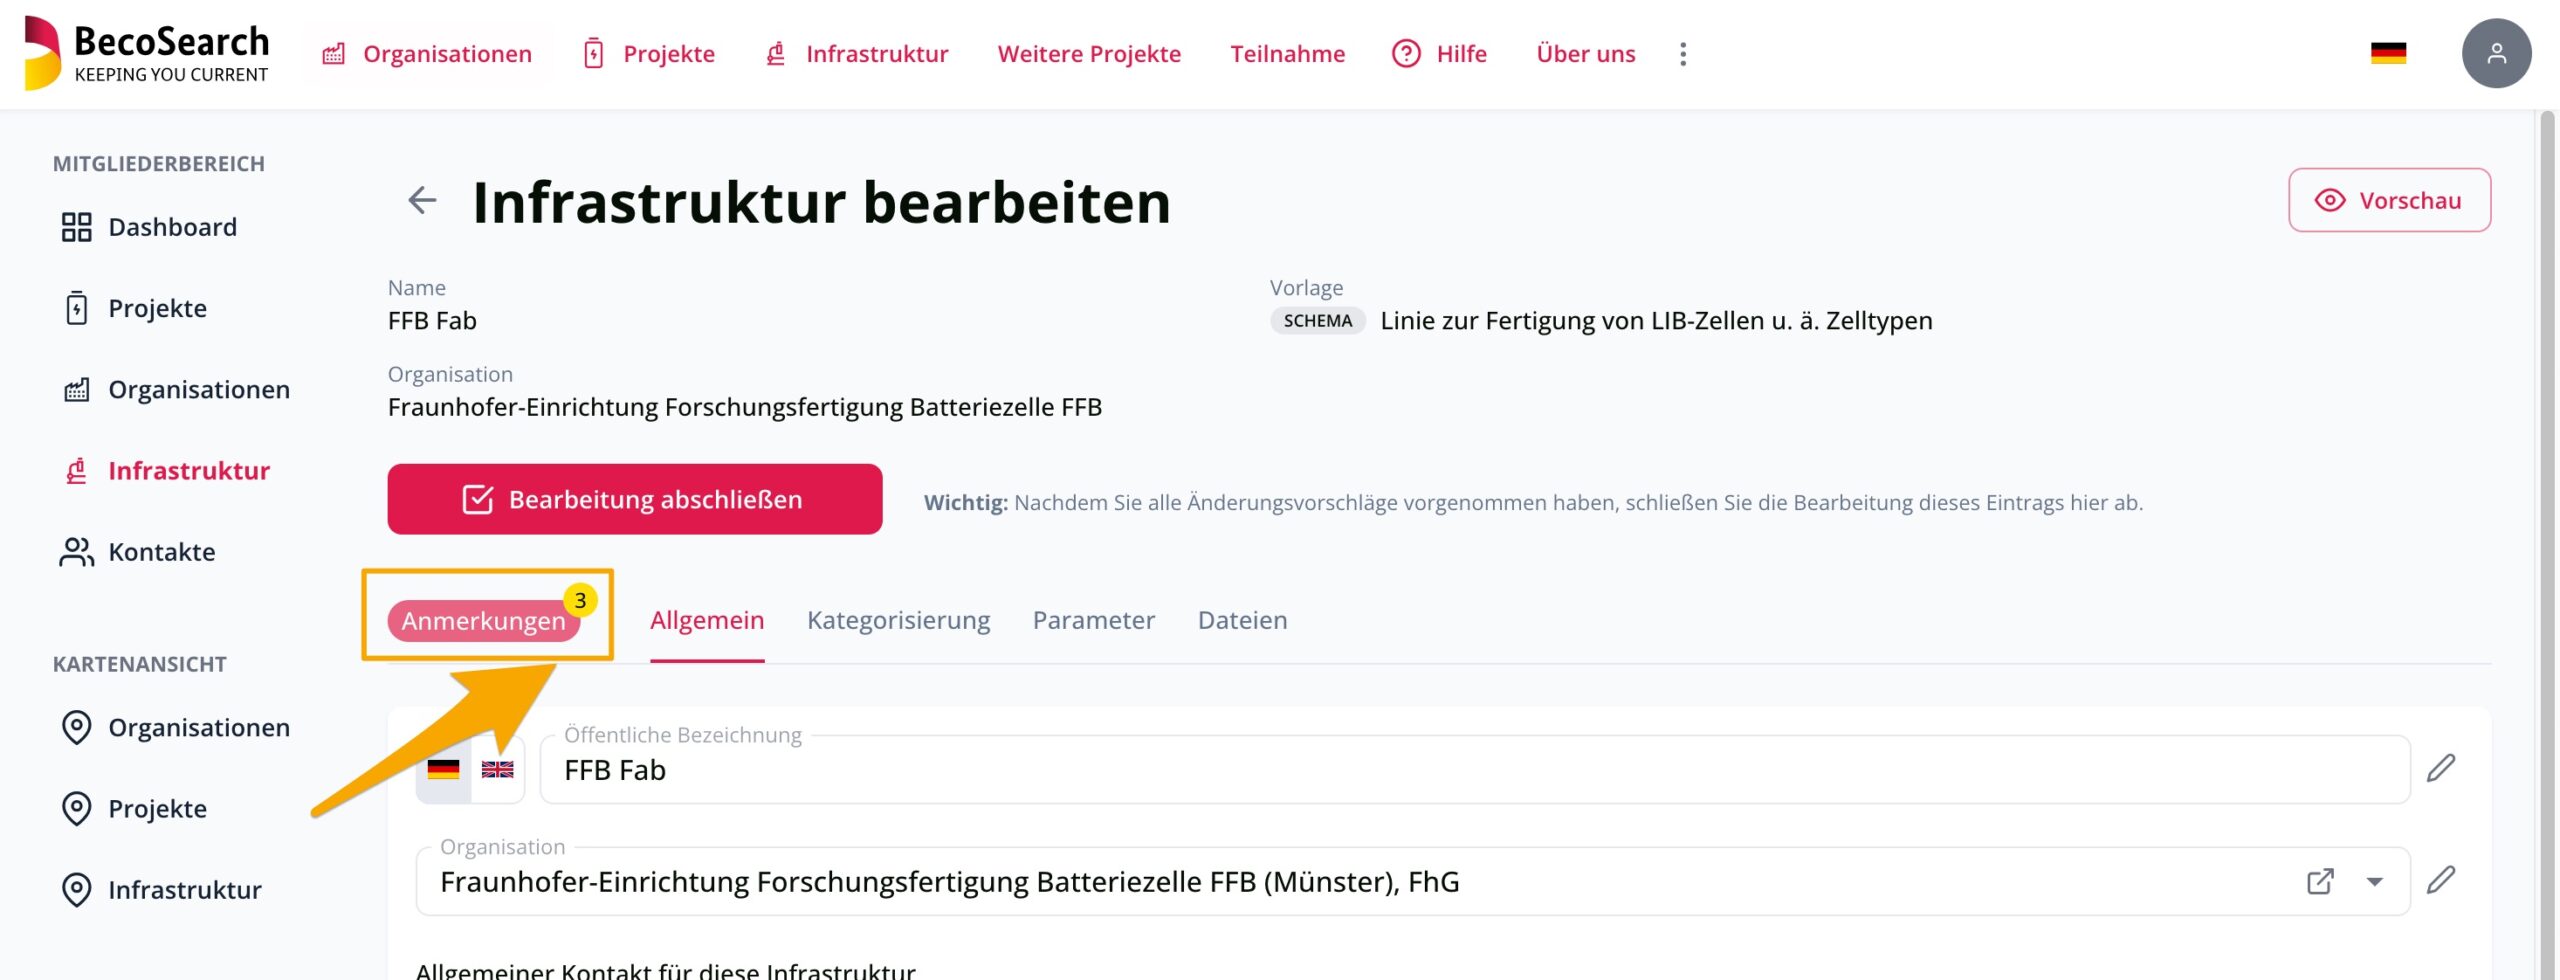Open the Organisation combo box field
2560x980 pixels.
[1412, 881]
